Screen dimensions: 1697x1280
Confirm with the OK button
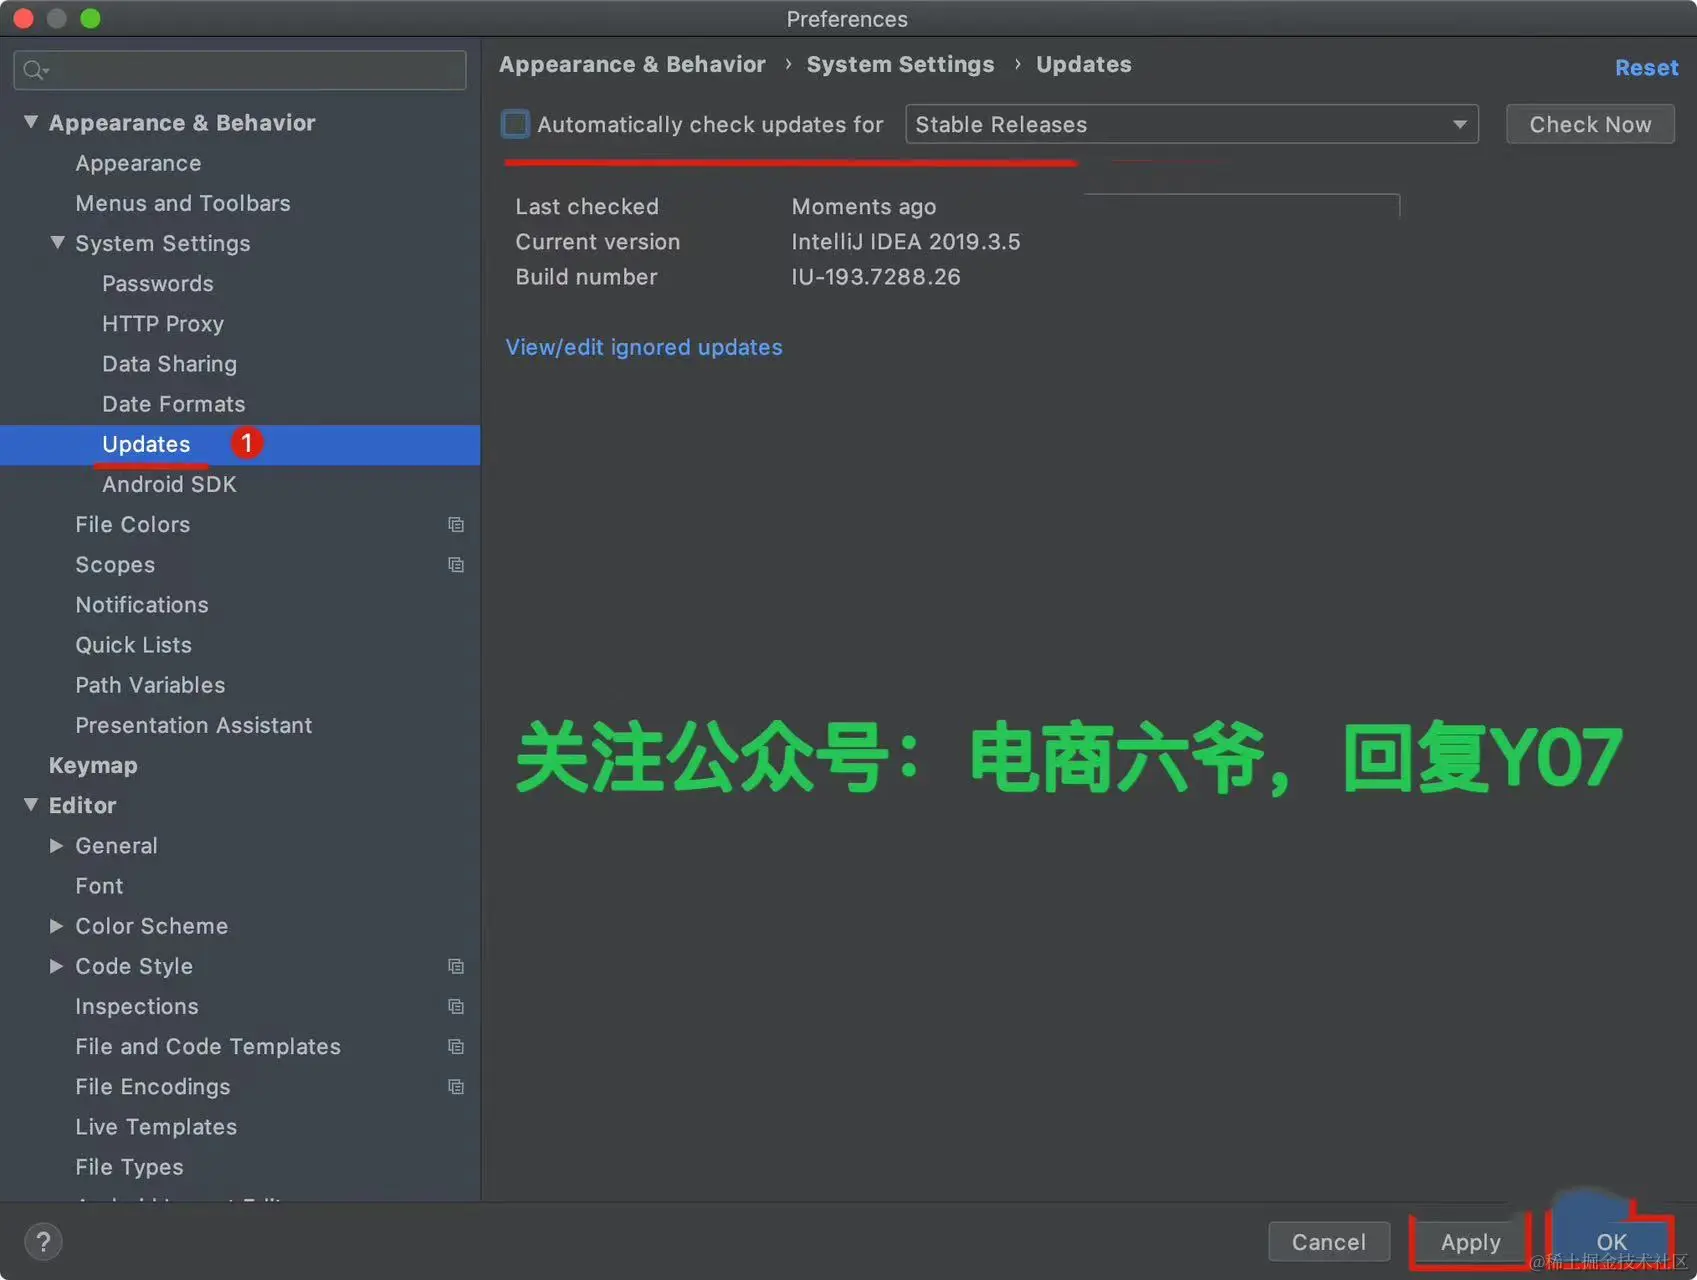click(x=1611, y=1242)
